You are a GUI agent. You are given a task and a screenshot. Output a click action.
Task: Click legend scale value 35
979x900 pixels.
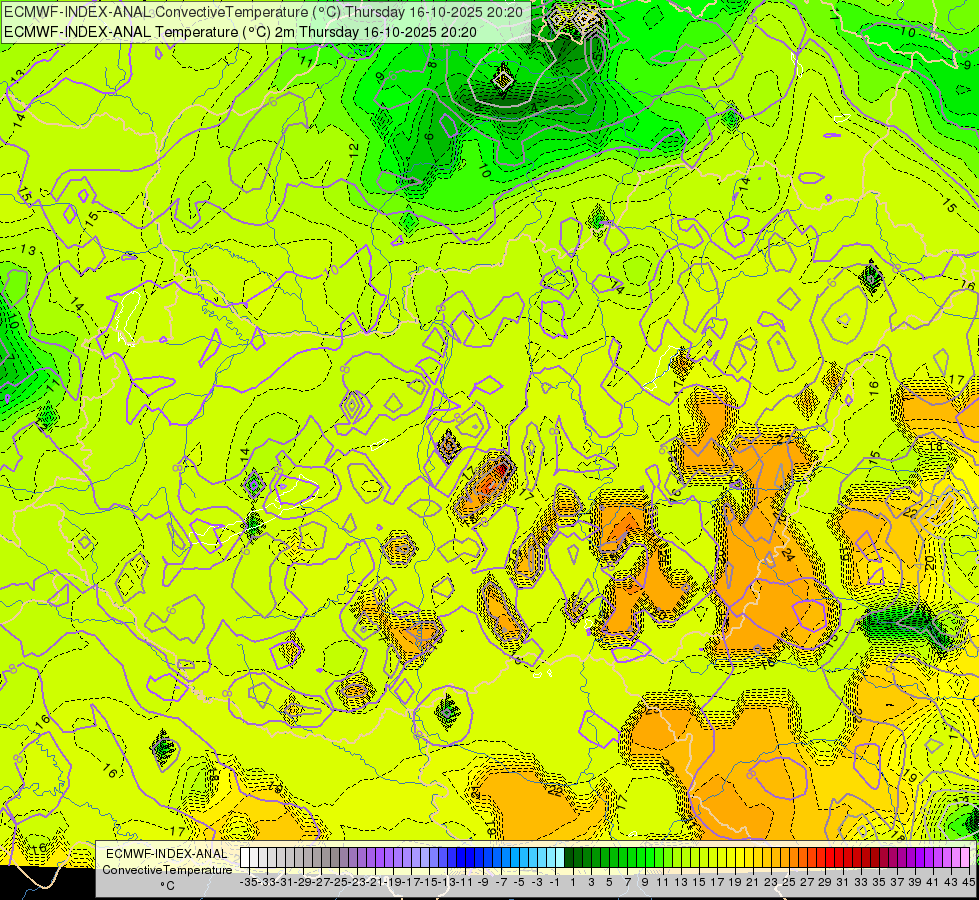879,882
